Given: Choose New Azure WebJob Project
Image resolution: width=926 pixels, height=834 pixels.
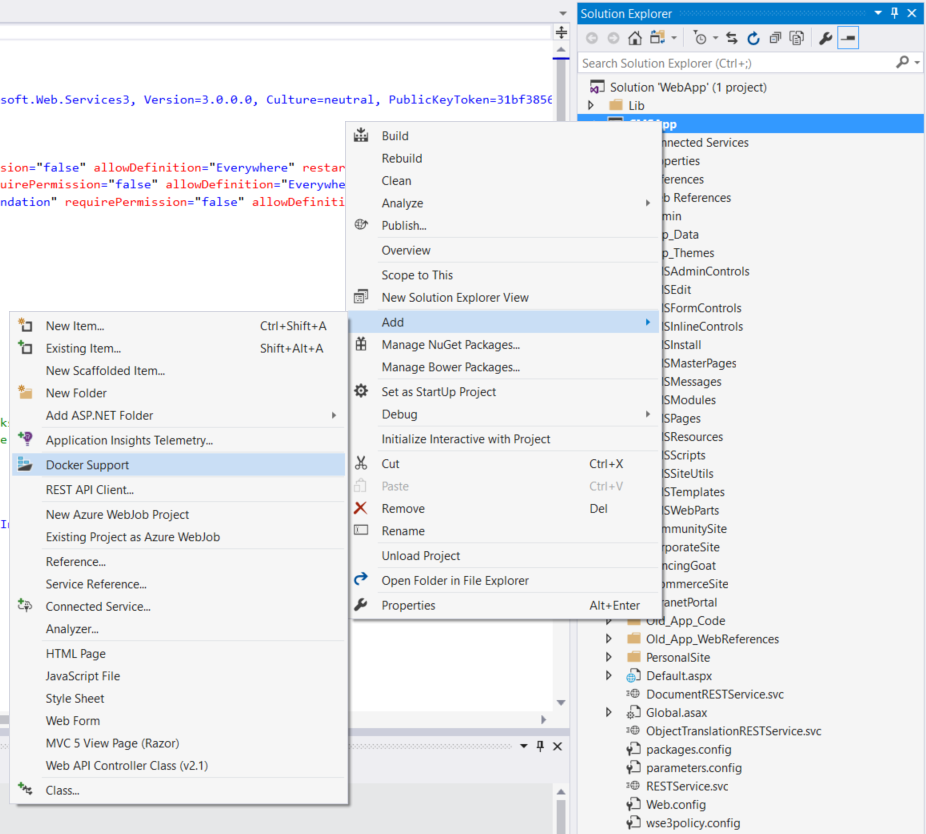Looking at the screenshot, I should 178,514.
